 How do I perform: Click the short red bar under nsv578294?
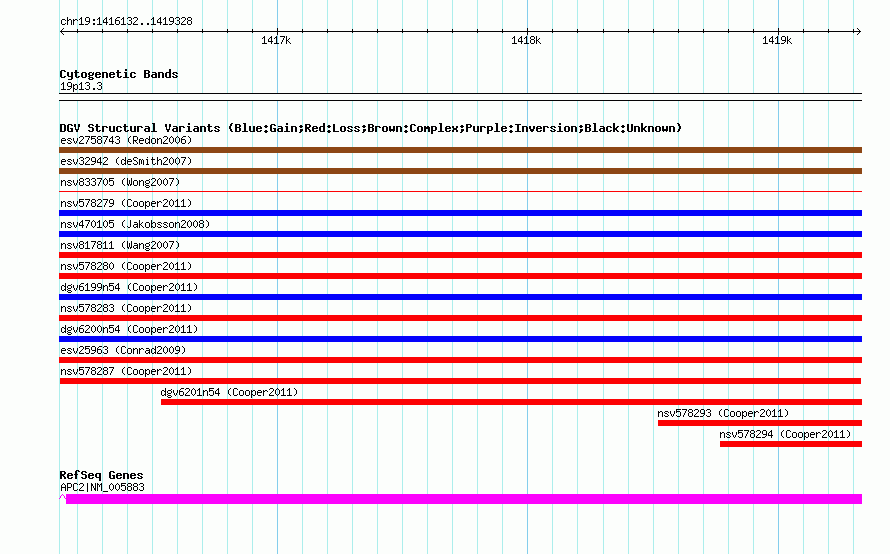[791, 444]
